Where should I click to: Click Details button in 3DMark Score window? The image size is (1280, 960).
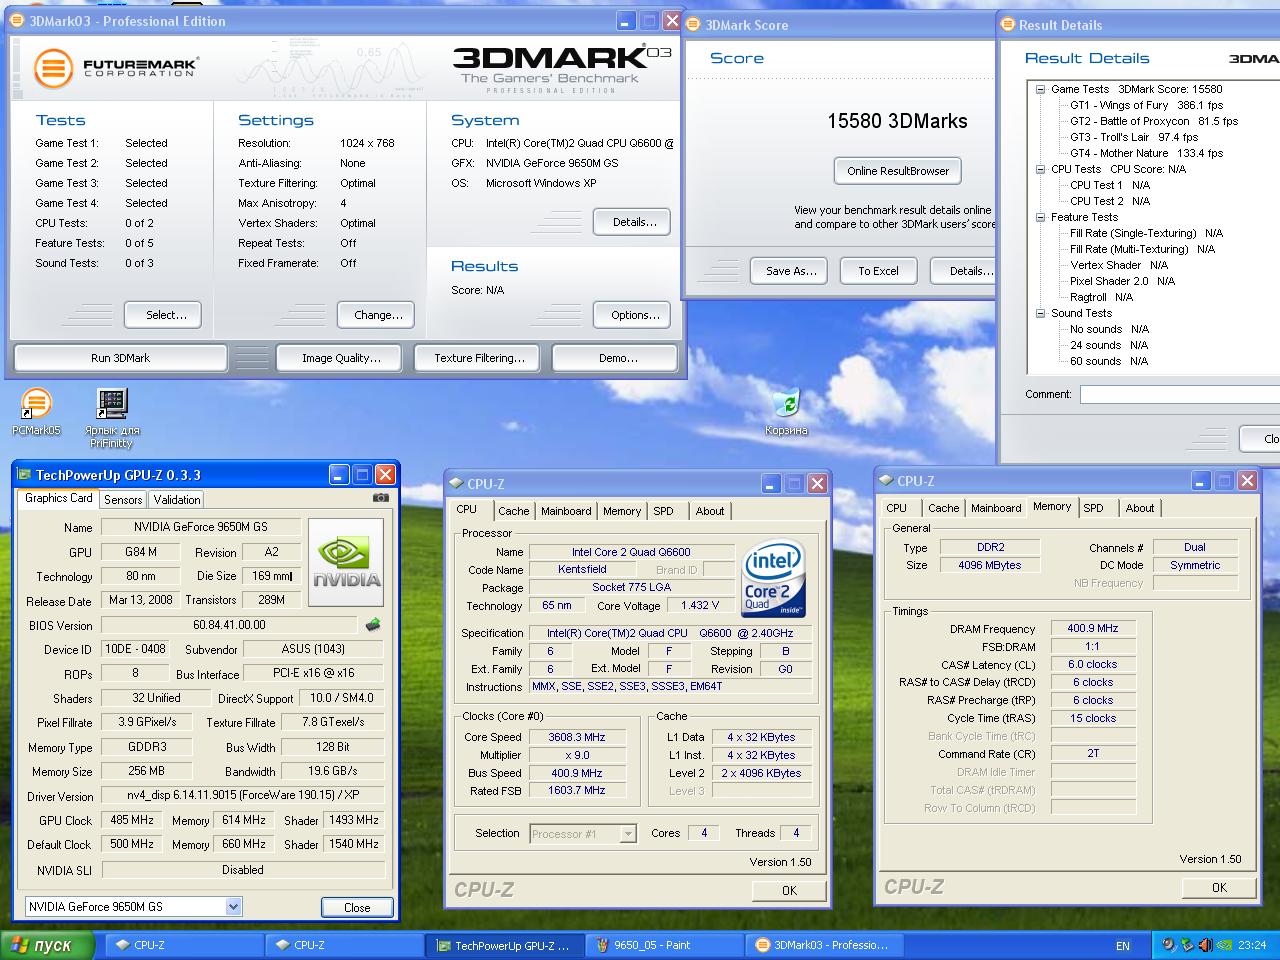(x=965, y=271)
